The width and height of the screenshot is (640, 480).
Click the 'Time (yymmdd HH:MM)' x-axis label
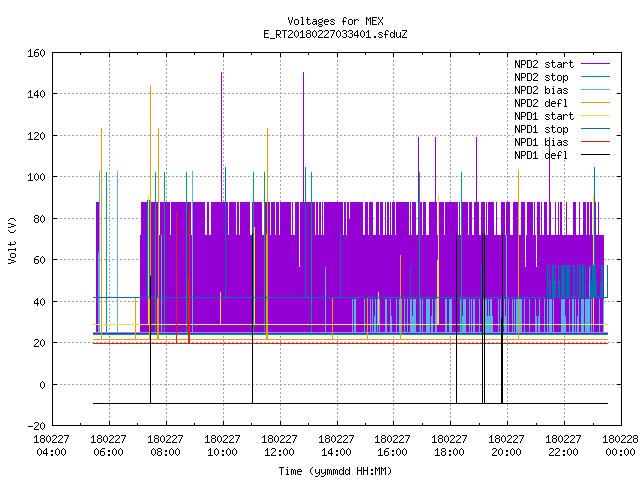335,471
